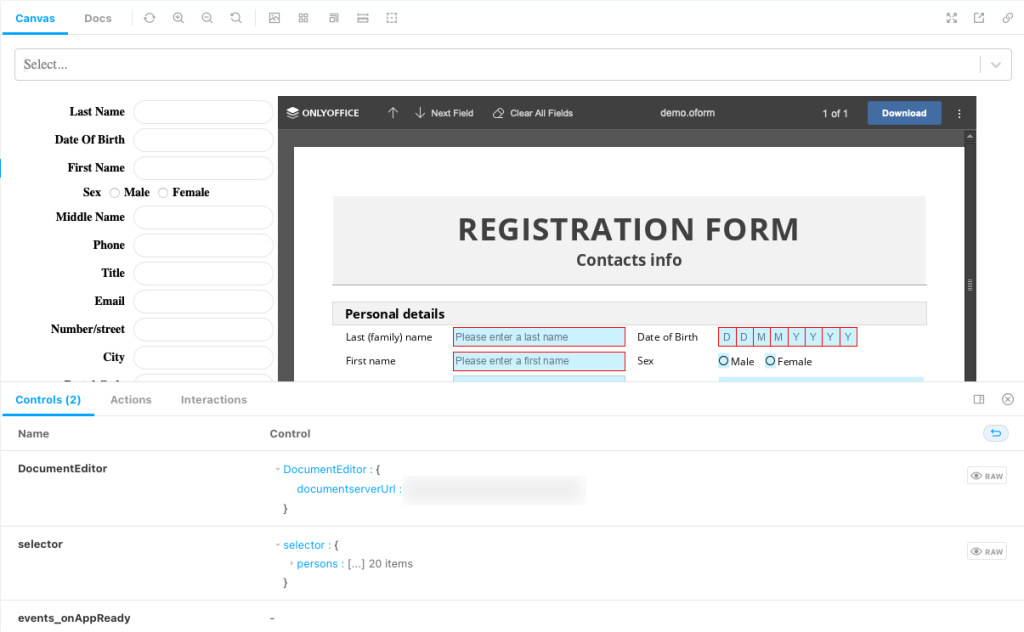
Task: Click the copy link icon
Action: [1007, 17]
